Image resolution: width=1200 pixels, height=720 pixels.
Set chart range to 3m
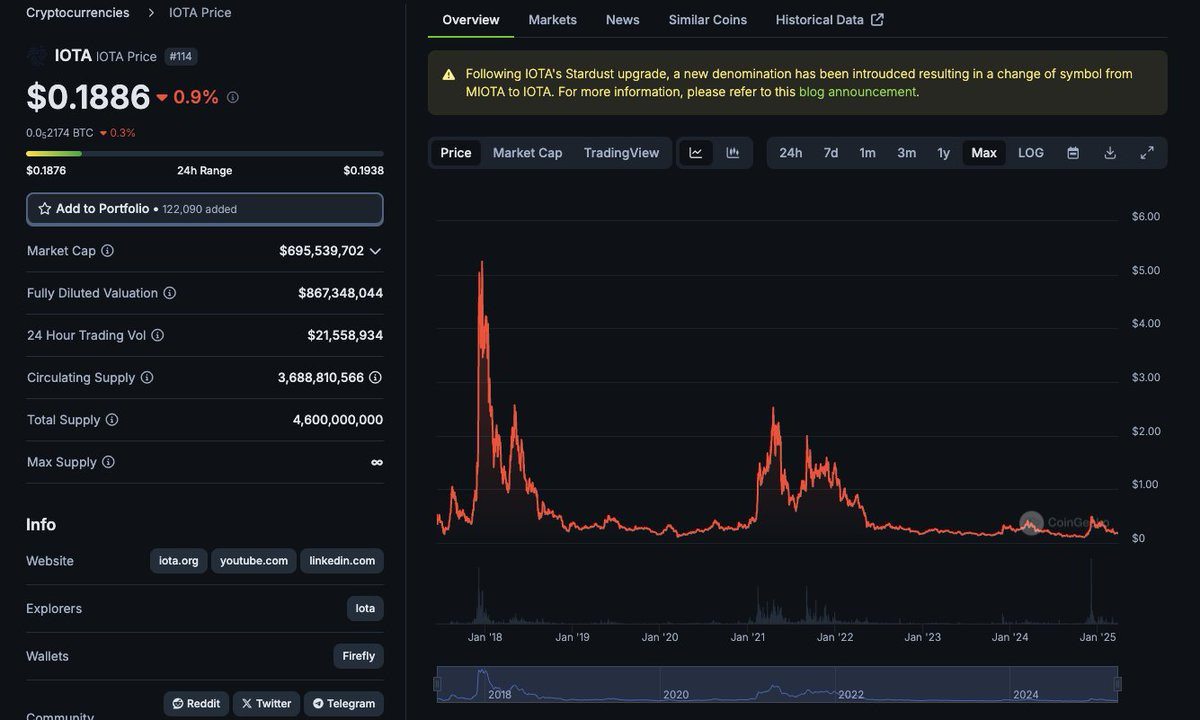coord(907,153)
